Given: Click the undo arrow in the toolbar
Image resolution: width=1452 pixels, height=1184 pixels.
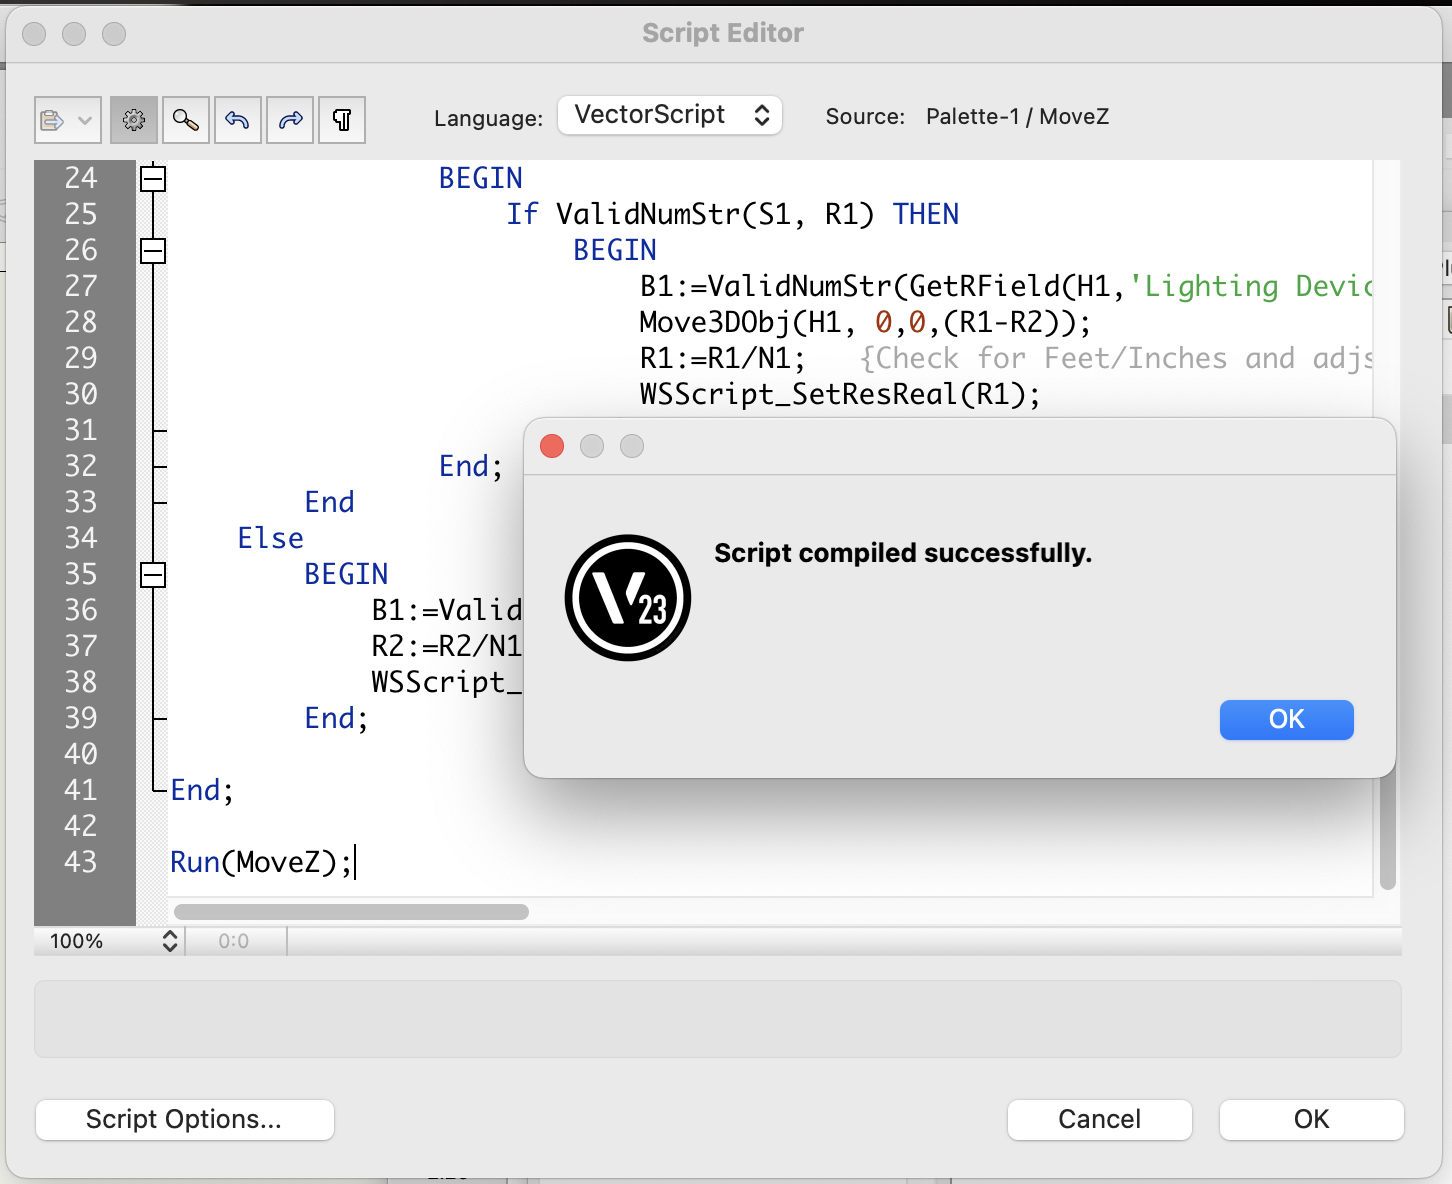Looking at the screenshot, I should point(238,120).
